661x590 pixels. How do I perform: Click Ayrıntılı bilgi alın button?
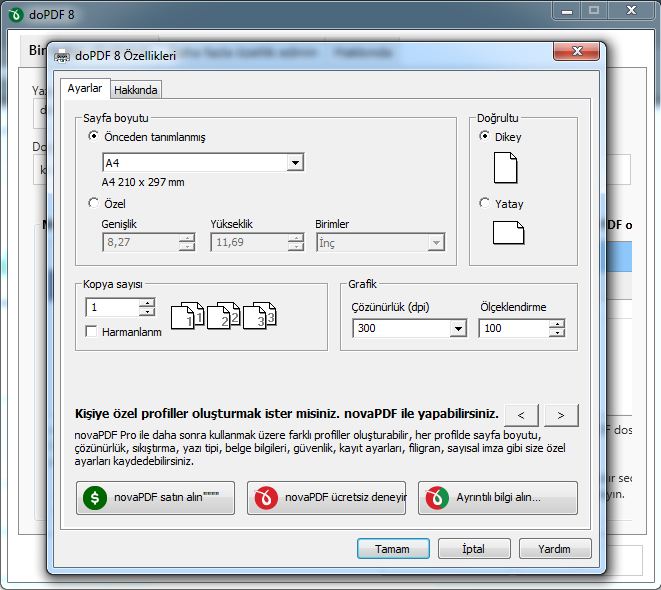pyautogui.click(x=497, y=498)
